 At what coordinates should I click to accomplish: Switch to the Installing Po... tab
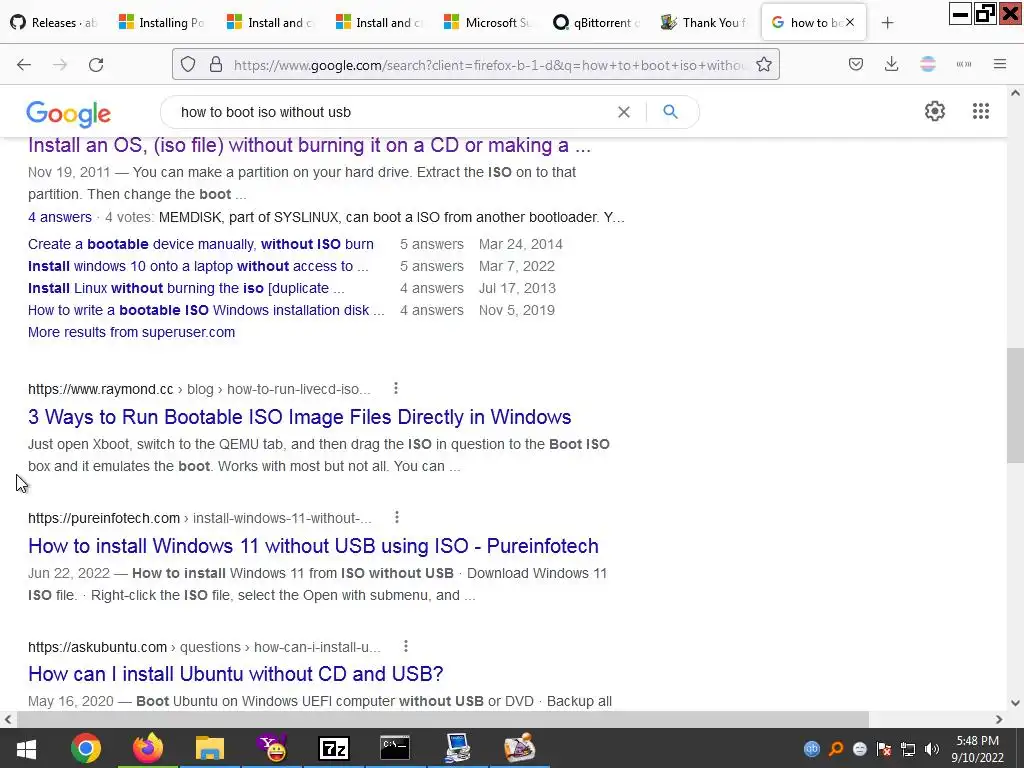pos(162,23)
